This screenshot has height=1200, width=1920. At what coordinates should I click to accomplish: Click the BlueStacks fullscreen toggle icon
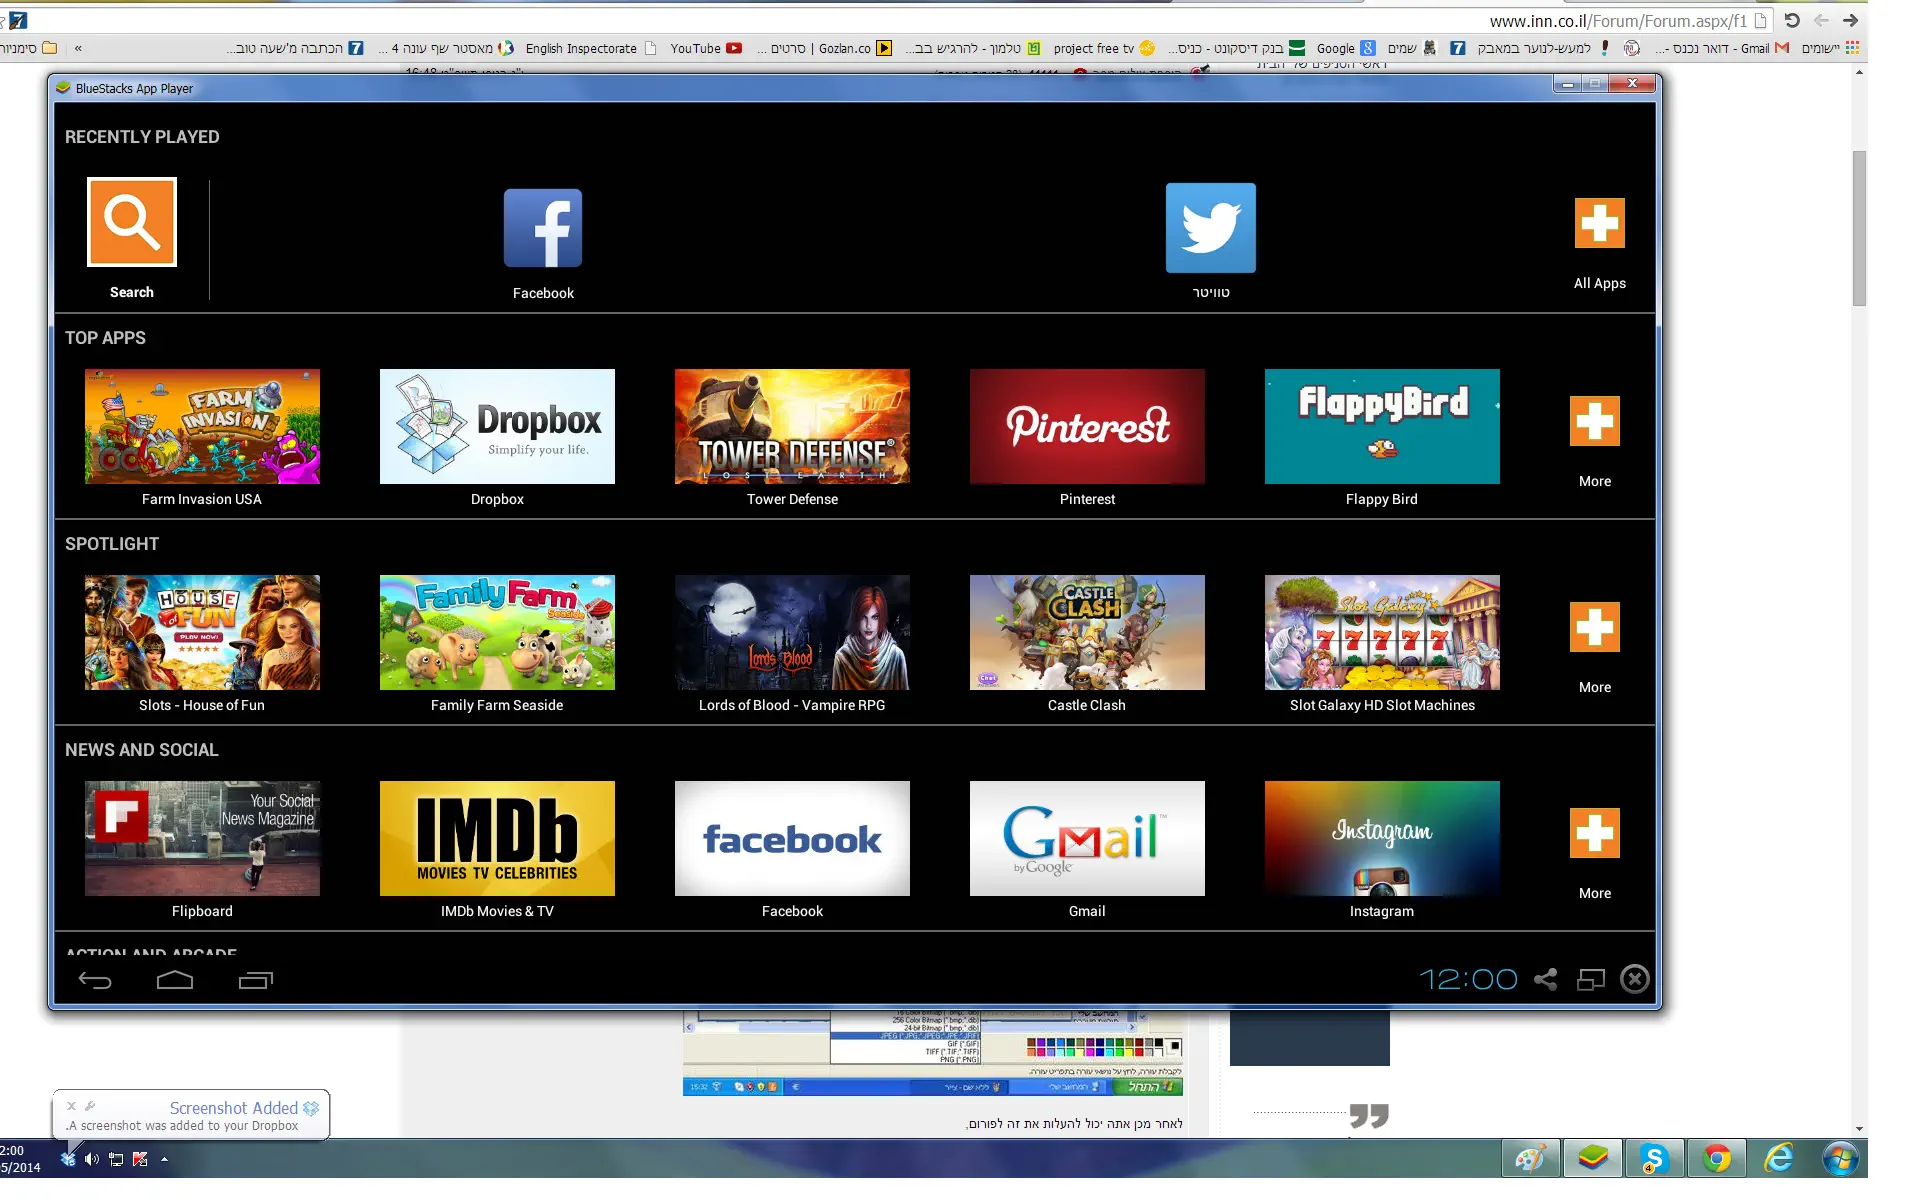point(1590,979)
